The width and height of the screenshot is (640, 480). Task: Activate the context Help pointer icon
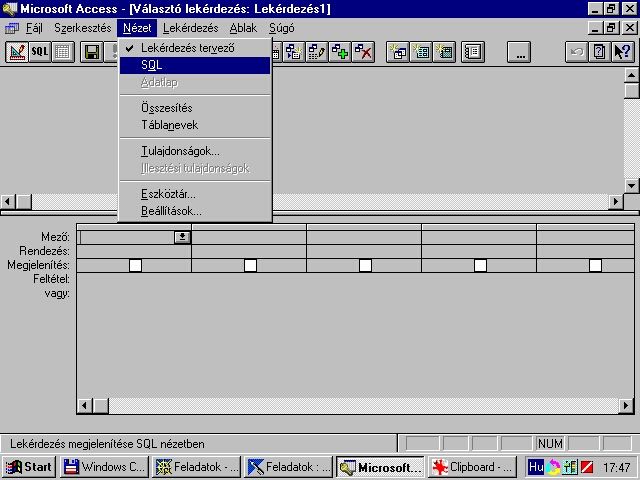622,52
